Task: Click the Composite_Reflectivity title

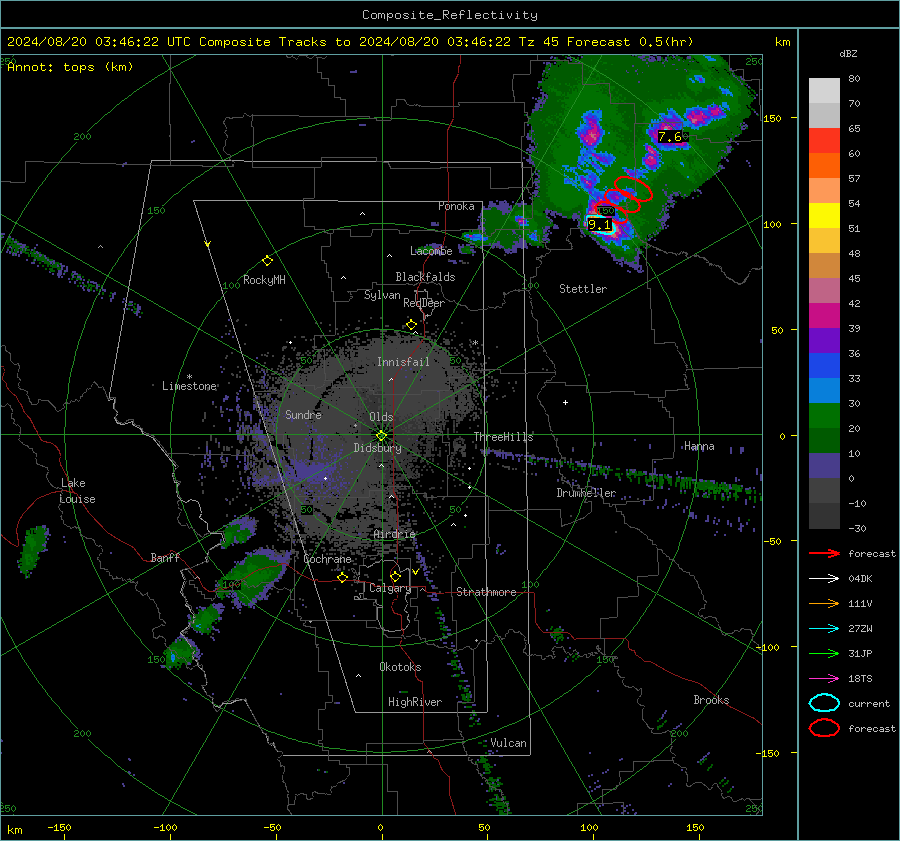Action: (x=449, y=15)
